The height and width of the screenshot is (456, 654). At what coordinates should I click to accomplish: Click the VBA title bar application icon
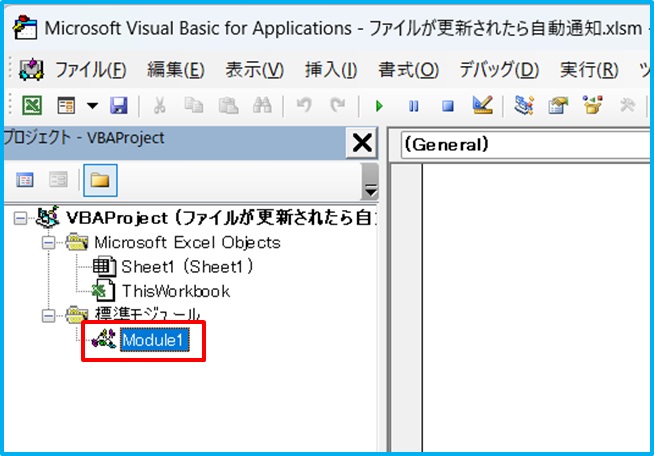(x=25, y=27)
